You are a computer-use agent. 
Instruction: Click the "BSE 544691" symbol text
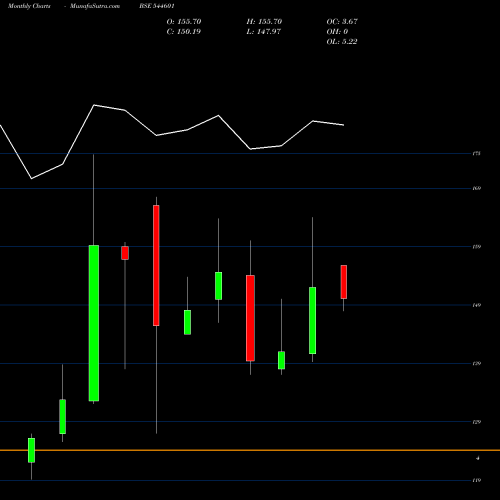pos(157,6)
